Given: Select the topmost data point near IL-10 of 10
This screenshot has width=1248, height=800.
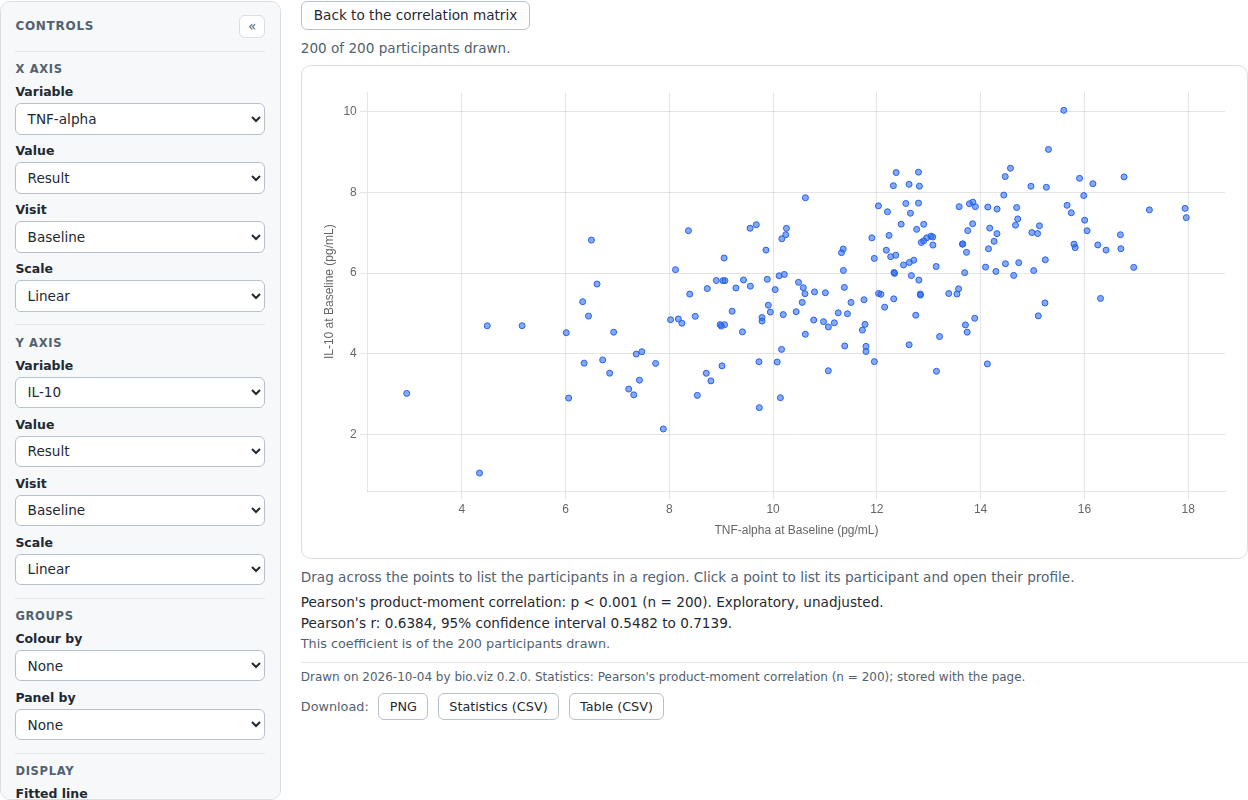Looking at the screenshot, I should pyautogui.click(x=1064, y=110).
